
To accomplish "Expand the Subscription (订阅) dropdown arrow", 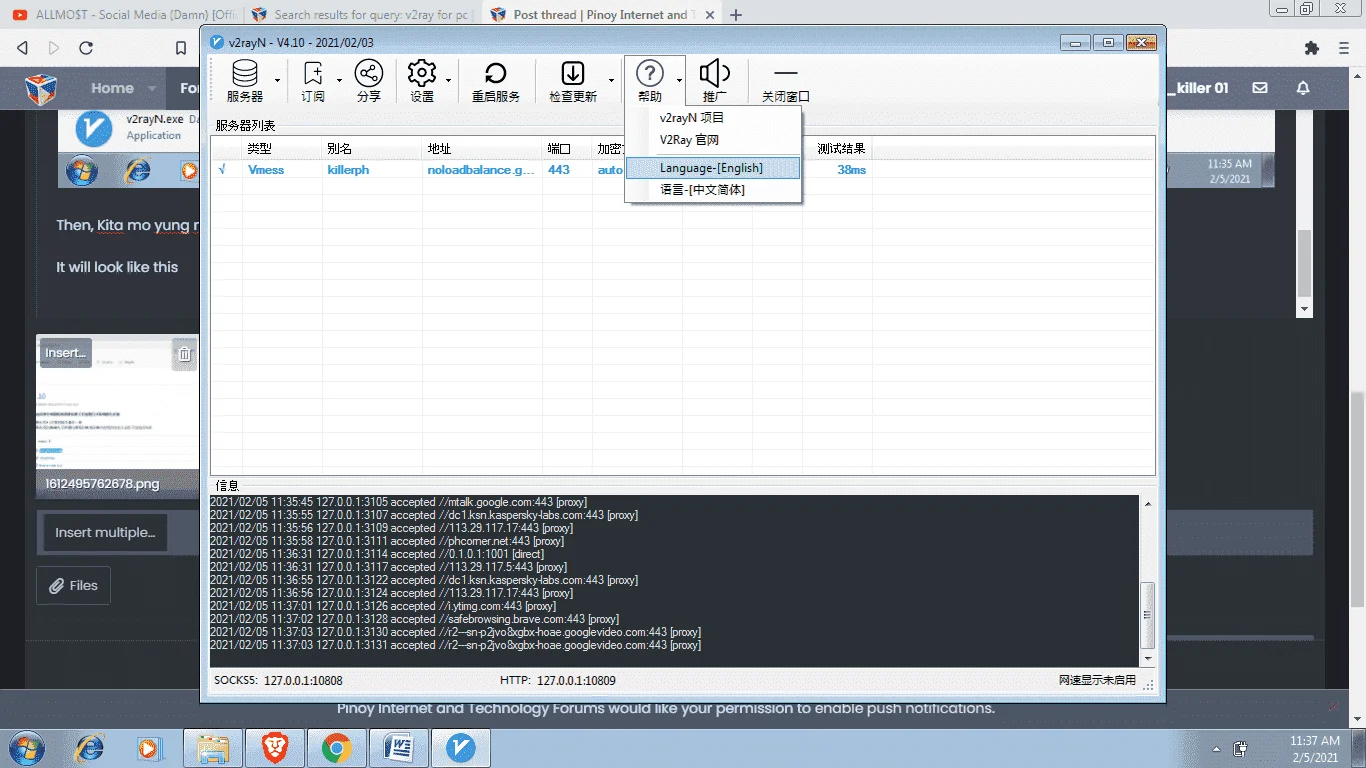I will 340,80.
